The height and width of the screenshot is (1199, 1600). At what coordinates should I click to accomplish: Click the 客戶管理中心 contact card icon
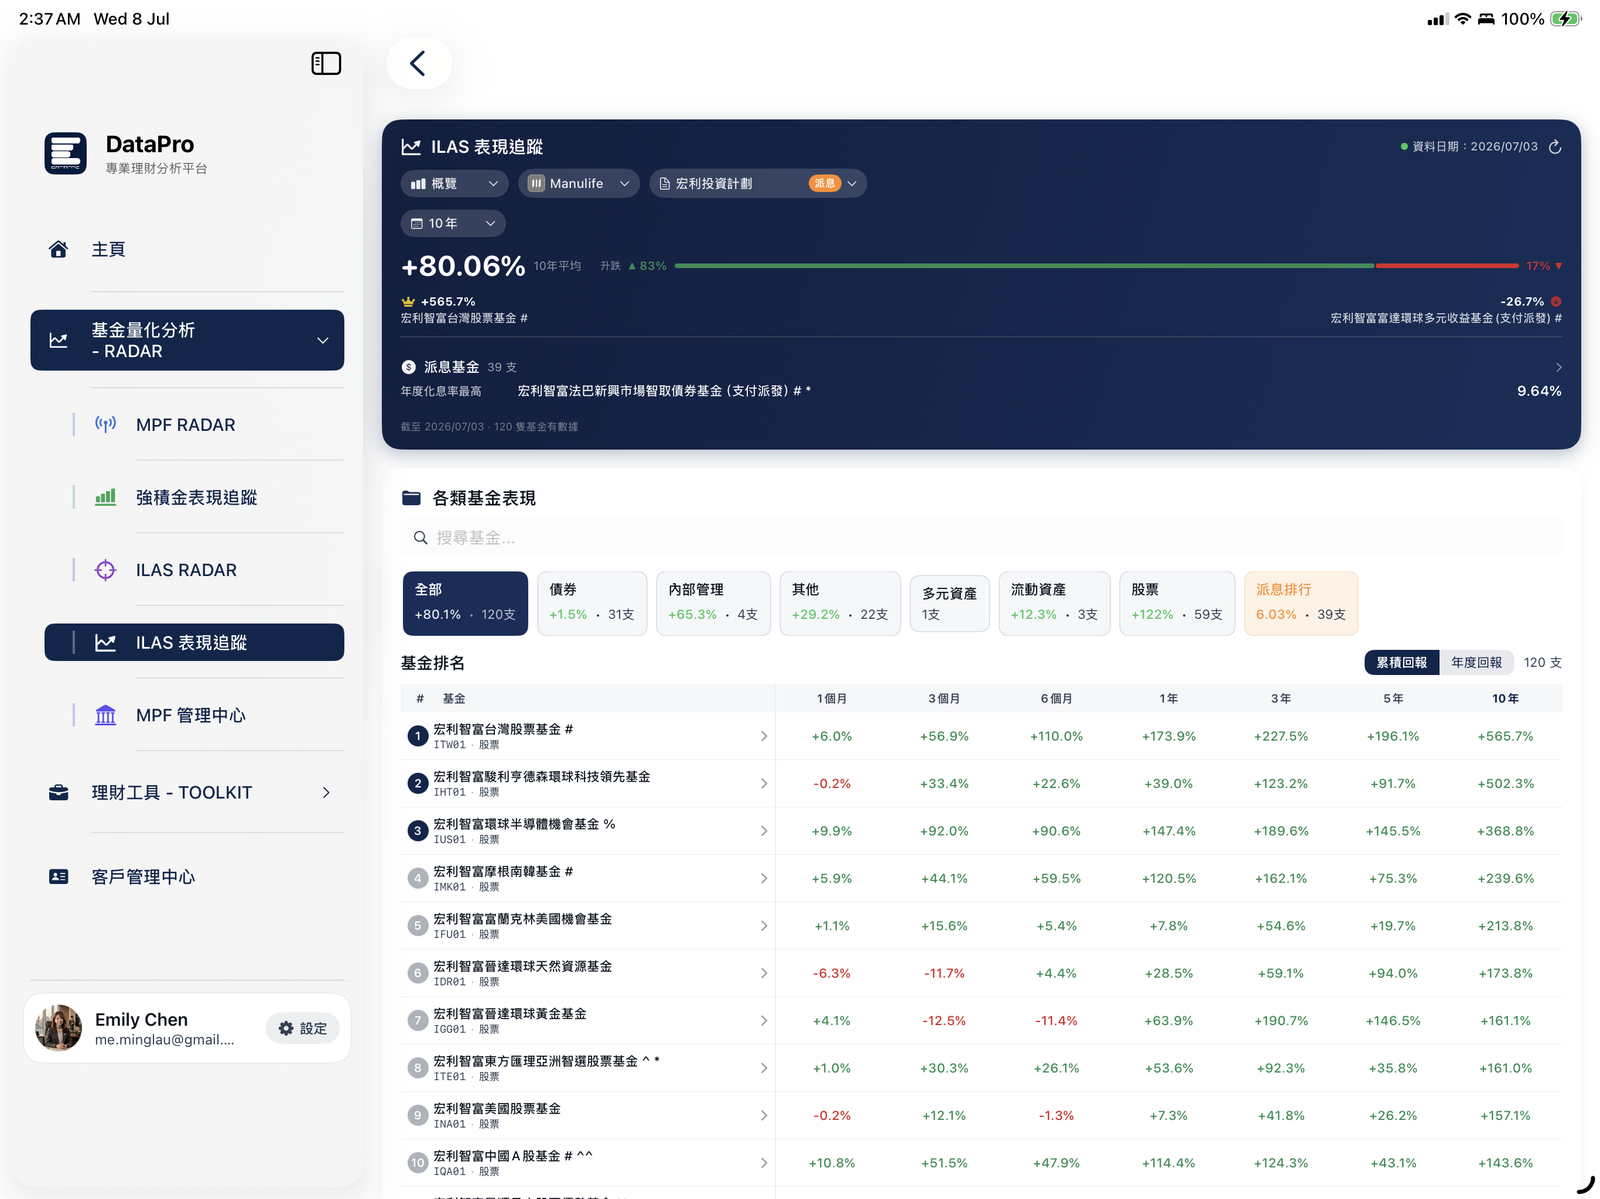click(59, 876)
